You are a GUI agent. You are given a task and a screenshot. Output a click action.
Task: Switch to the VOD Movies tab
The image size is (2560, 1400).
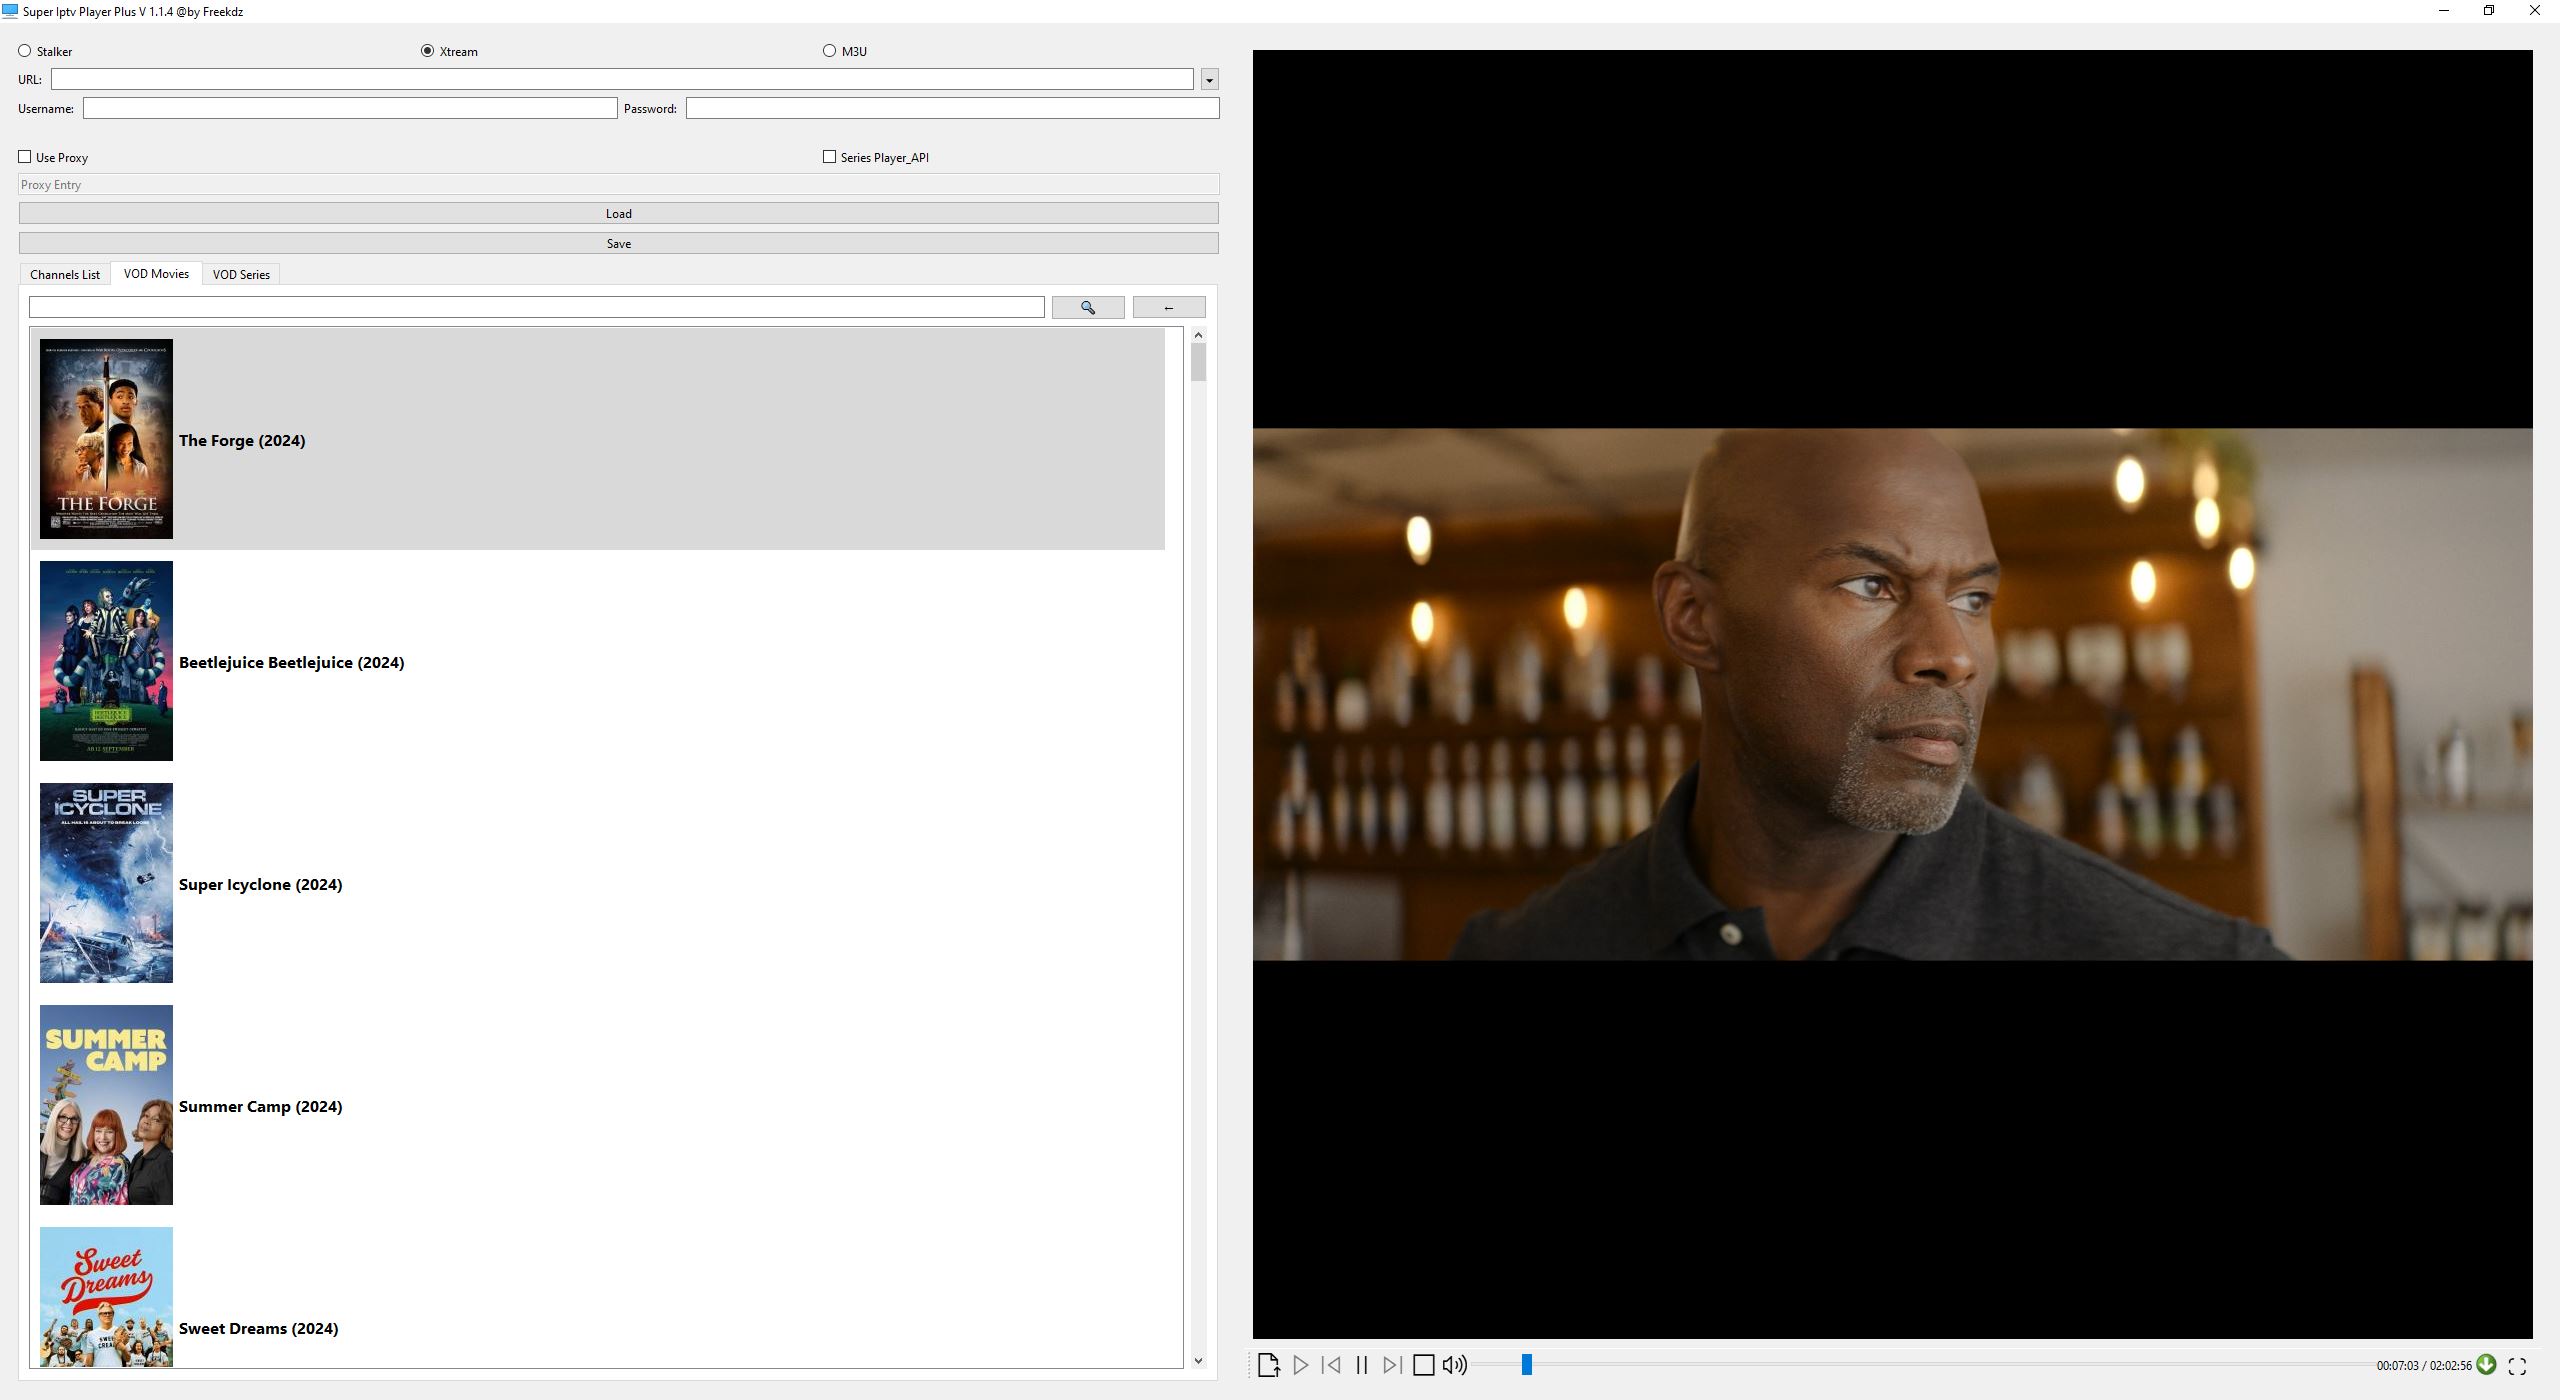tap(155, 274)
